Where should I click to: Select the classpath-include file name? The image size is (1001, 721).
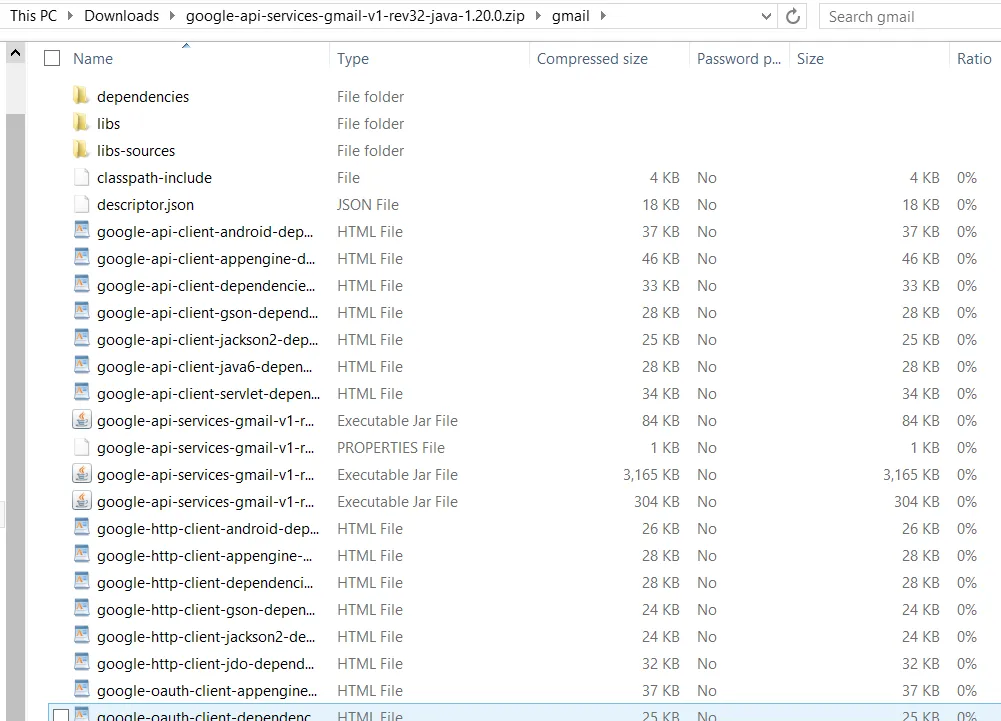154,178
